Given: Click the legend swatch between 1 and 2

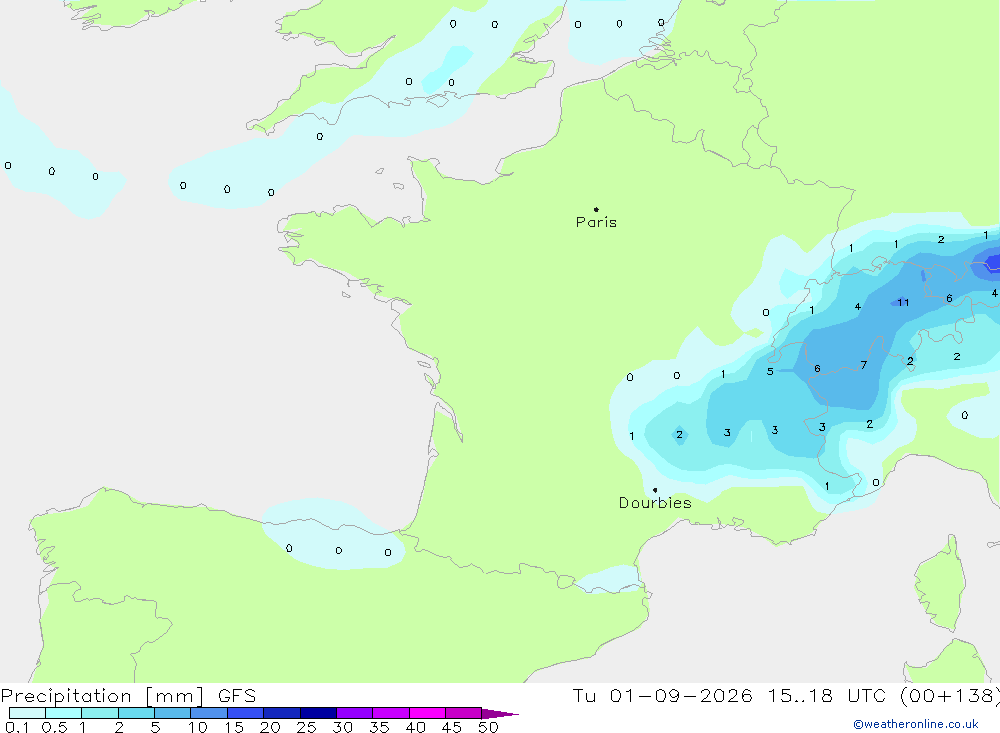Looking at the screenshot, I should point(100,713).
